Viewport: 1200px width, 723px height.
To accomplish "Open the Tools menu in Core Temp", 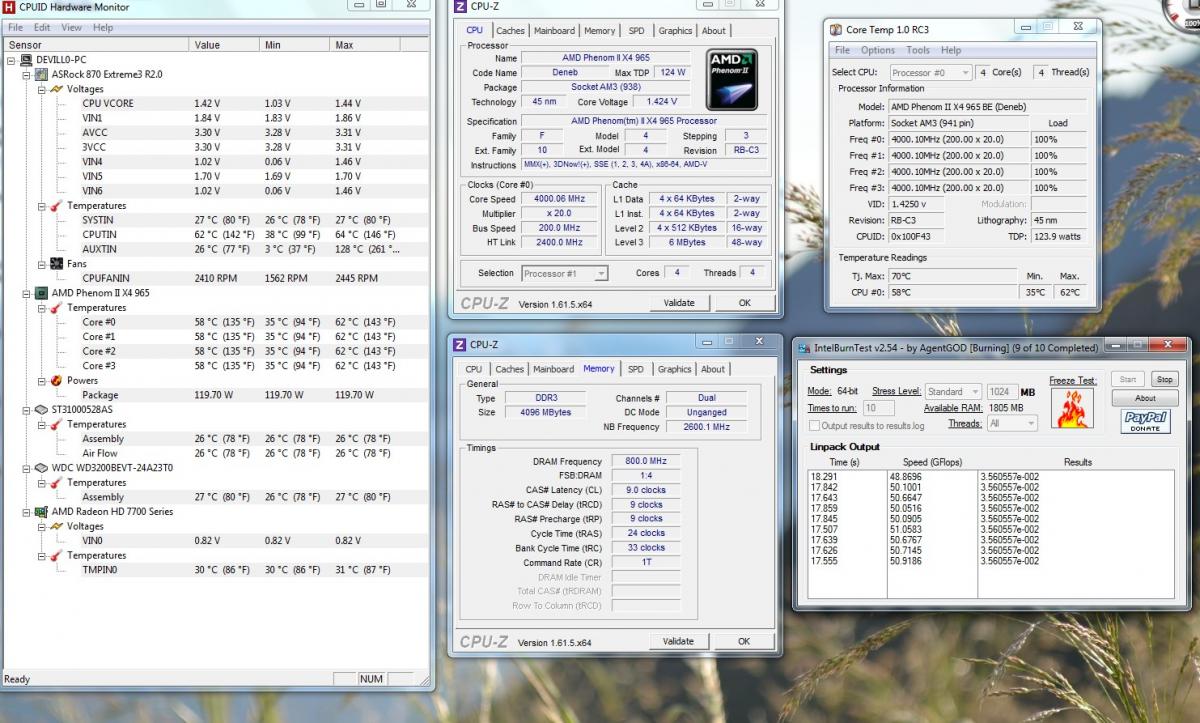I will 918,50.
